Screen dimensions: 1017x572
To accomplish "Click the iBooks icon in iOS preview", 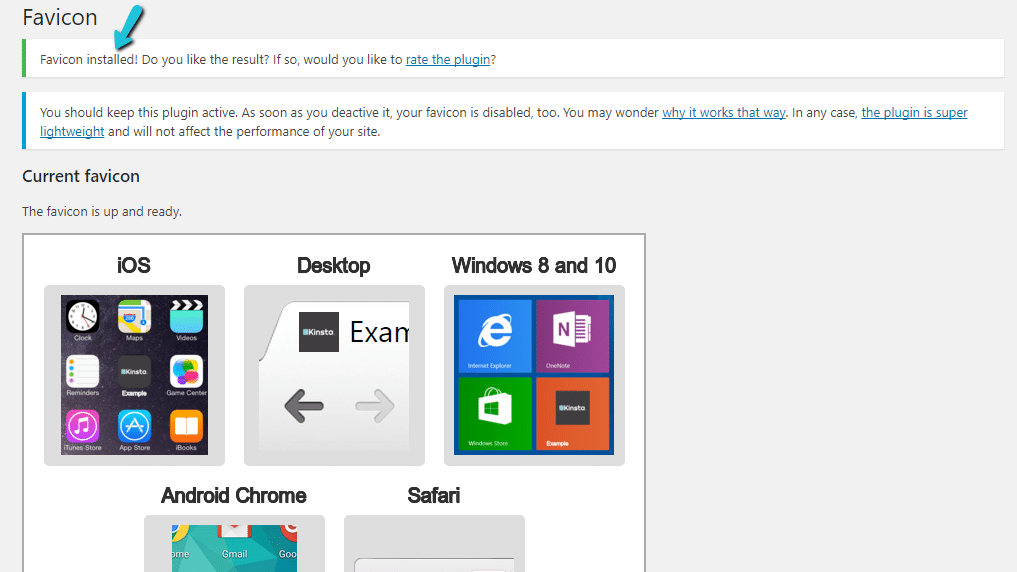I will pyautogui.click(x=186, y=426).
